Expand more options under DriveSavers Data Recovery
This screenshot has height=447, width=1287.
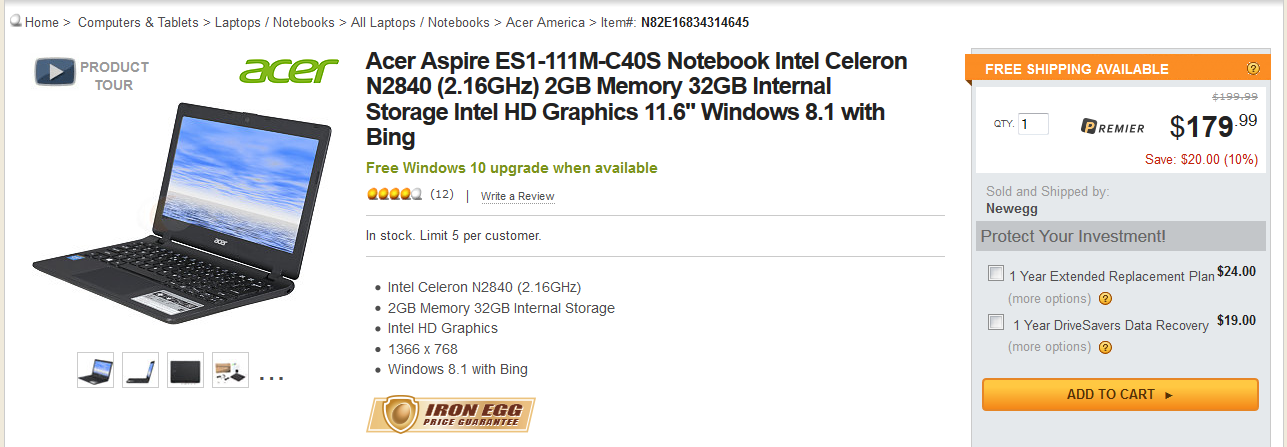pos(1049,347)
